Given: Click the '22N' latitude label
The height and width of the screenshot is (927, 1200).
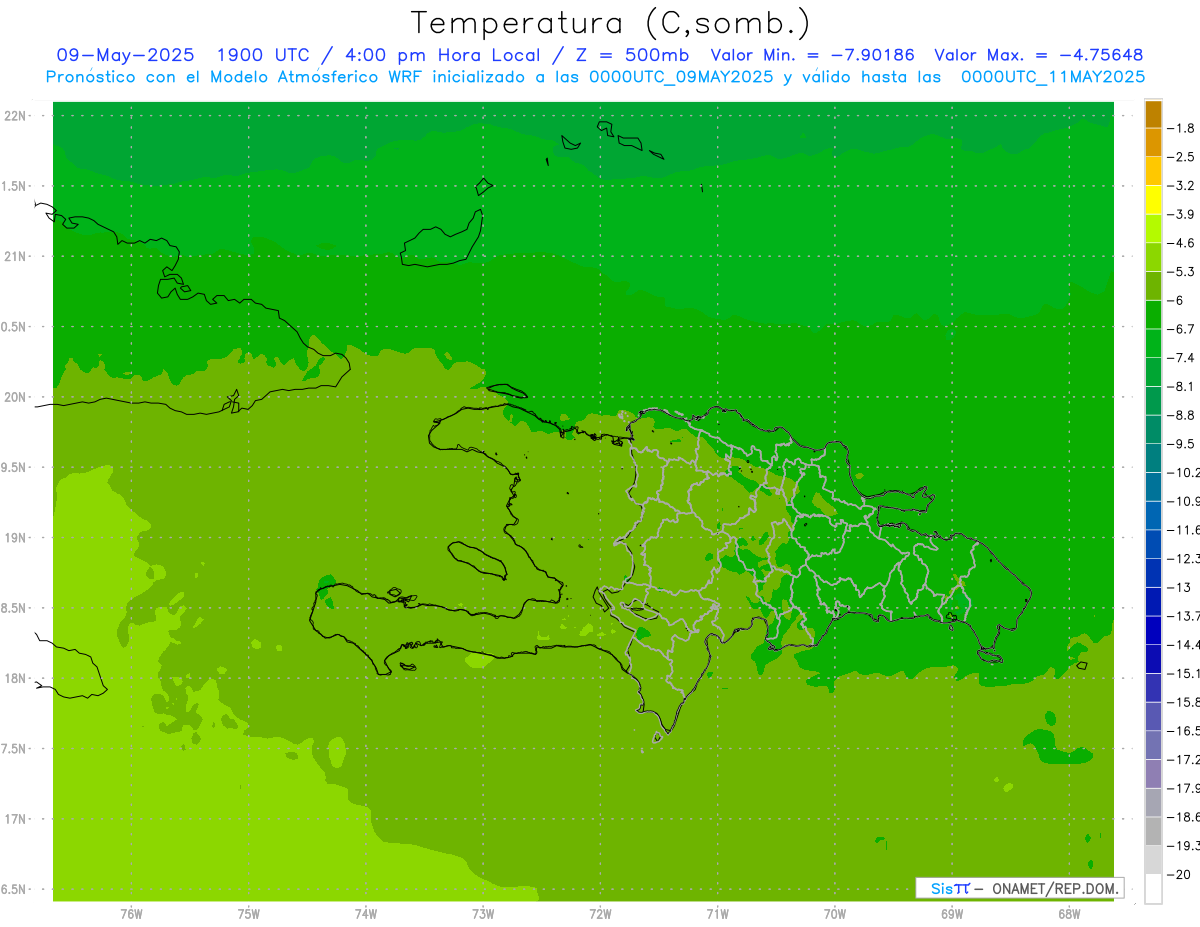Looking at the screenshot, I should [16, 116].
